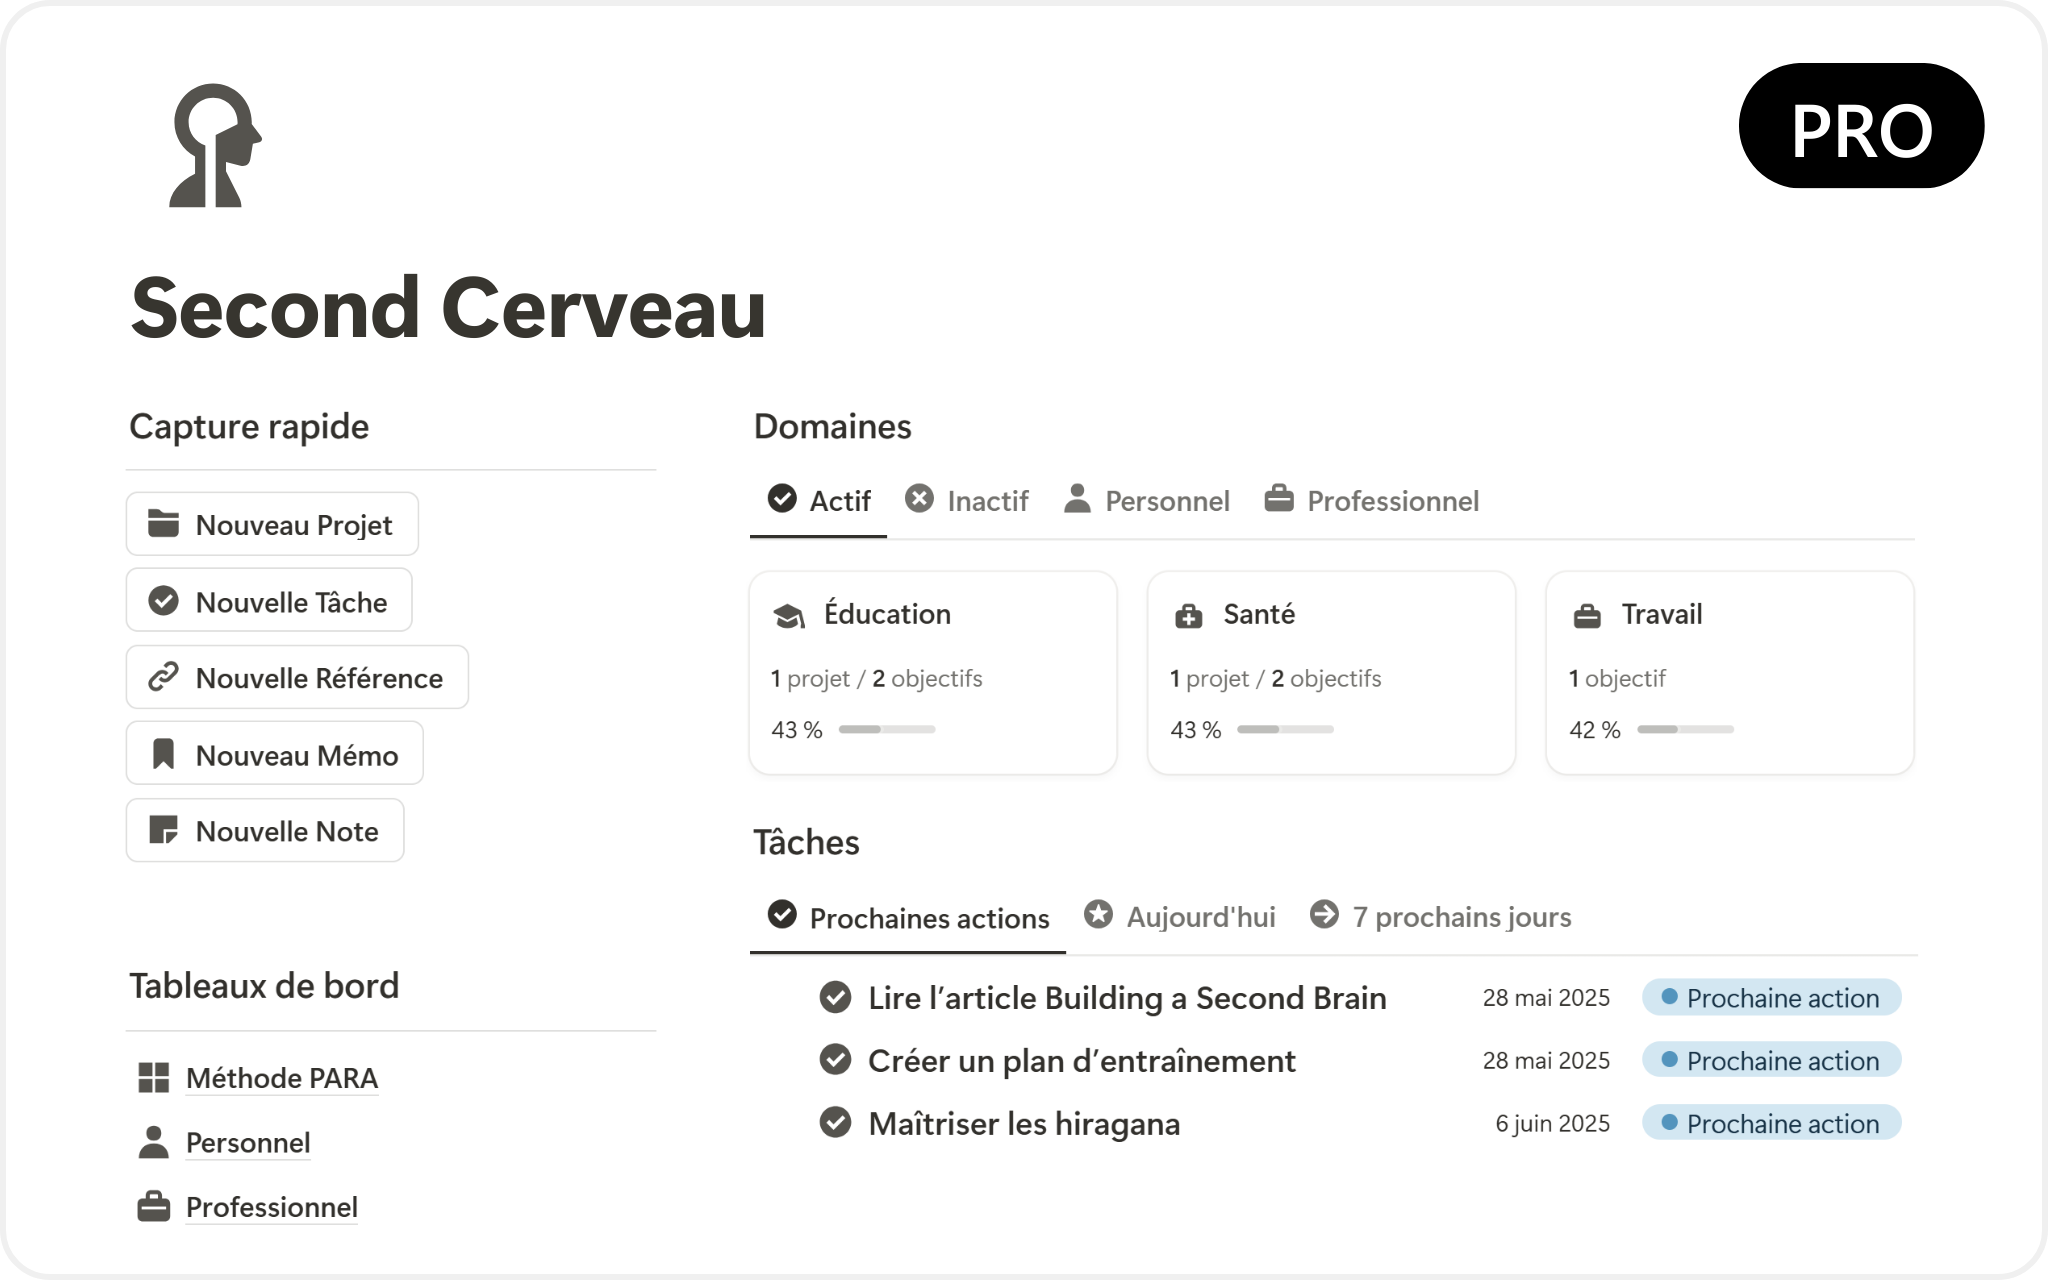Click the person icon beside Personnel dashboard
This screenshot has width=2048, height=1280.
point(153,1143)
